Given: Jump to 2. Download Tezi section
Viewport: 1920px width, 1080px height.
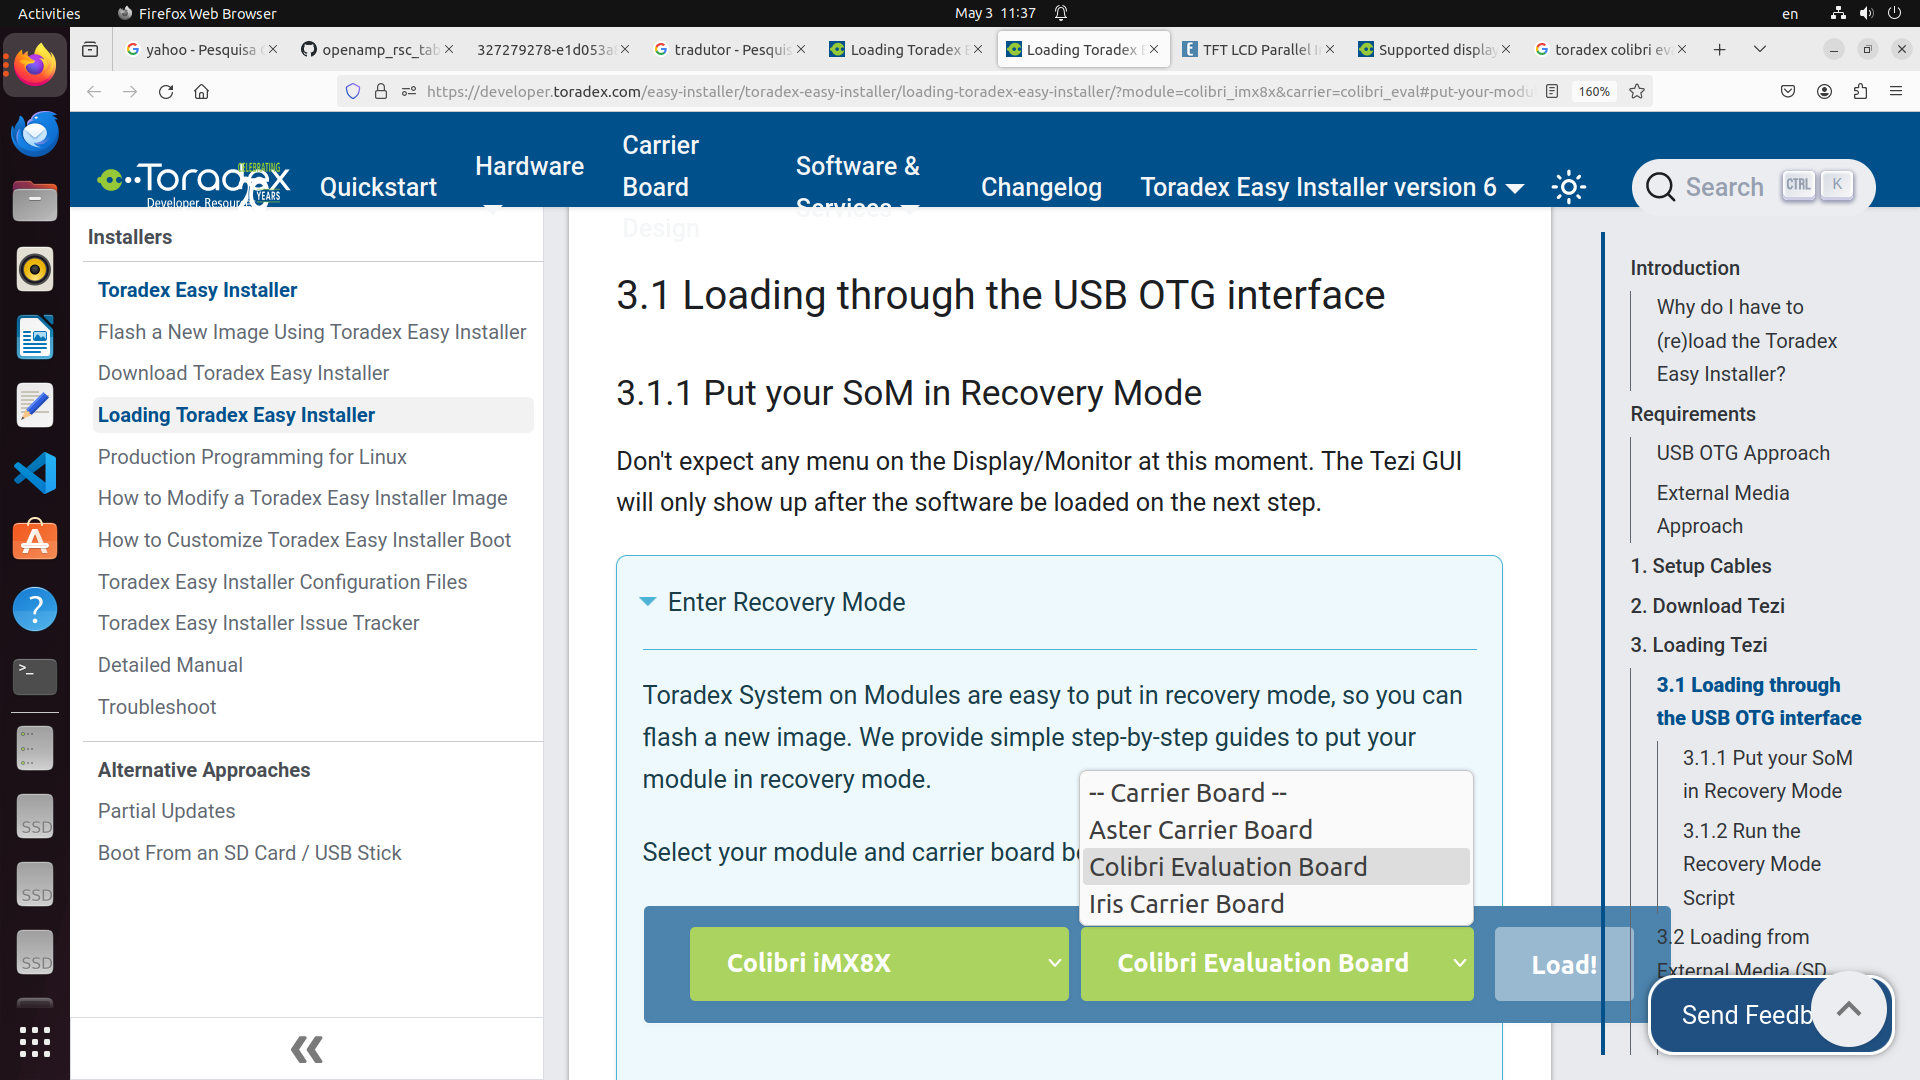Looking at the screenshot, I should coord(1707,606).
